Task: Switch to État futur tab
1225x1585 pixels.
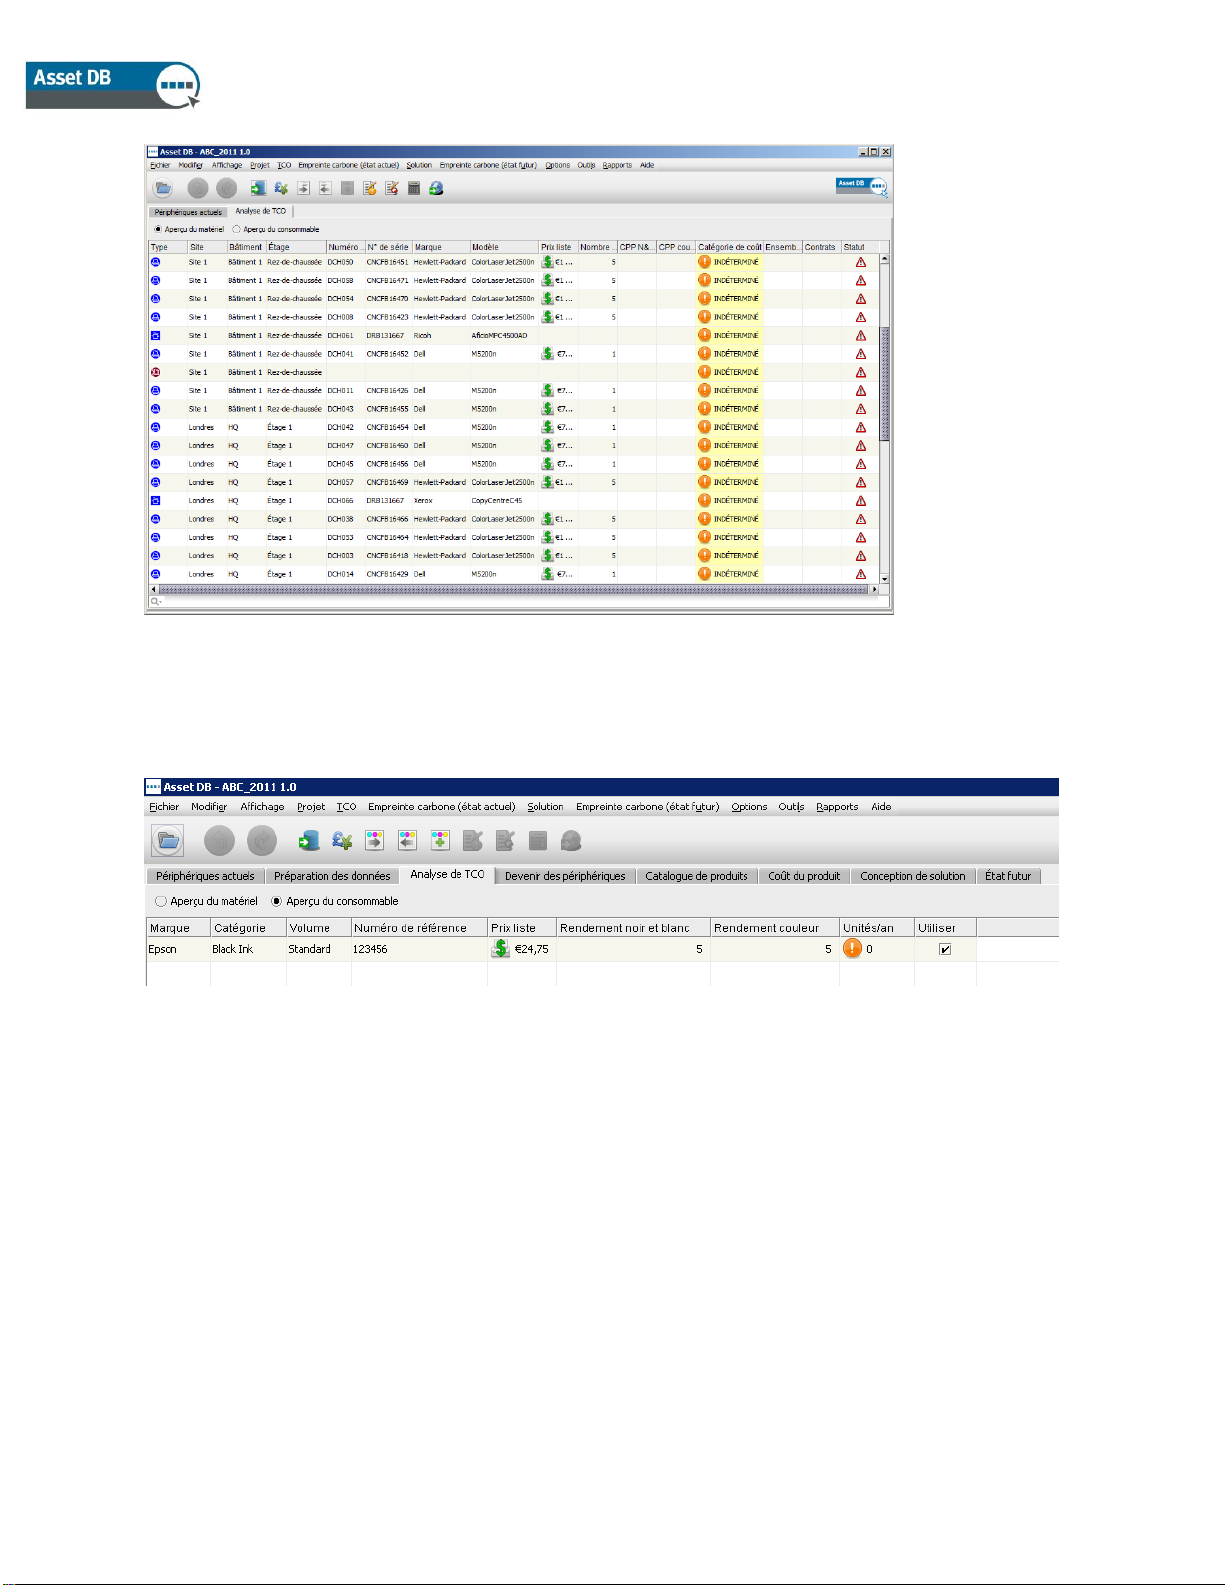Action: coord(1008,876)
